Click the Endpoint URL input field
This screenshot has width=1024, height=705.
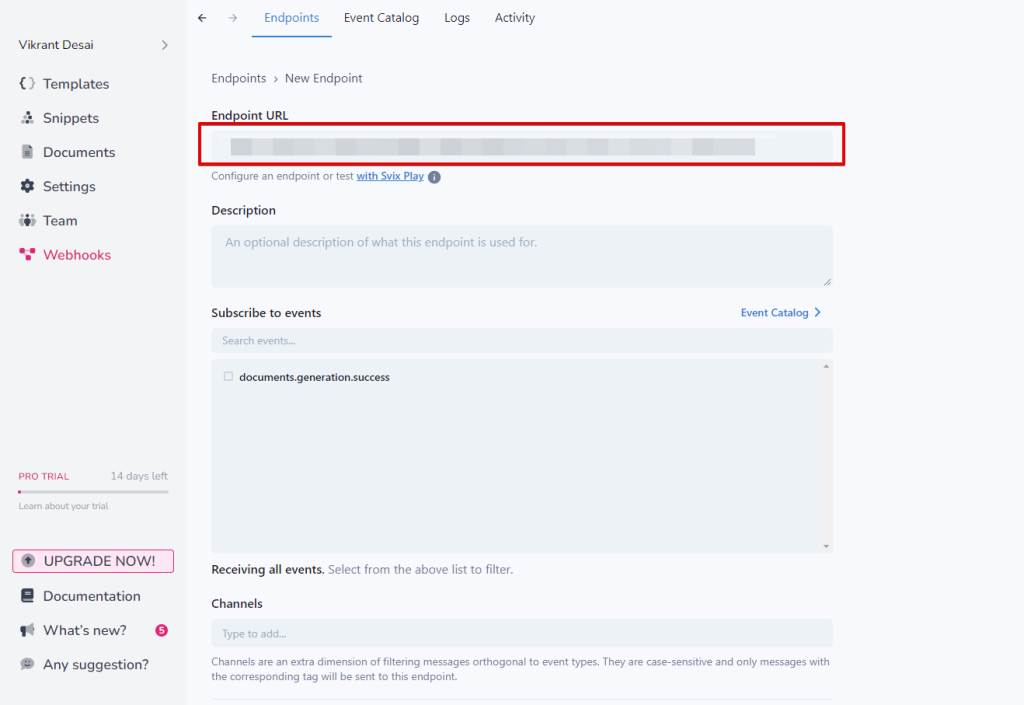(x=521, y=147)
